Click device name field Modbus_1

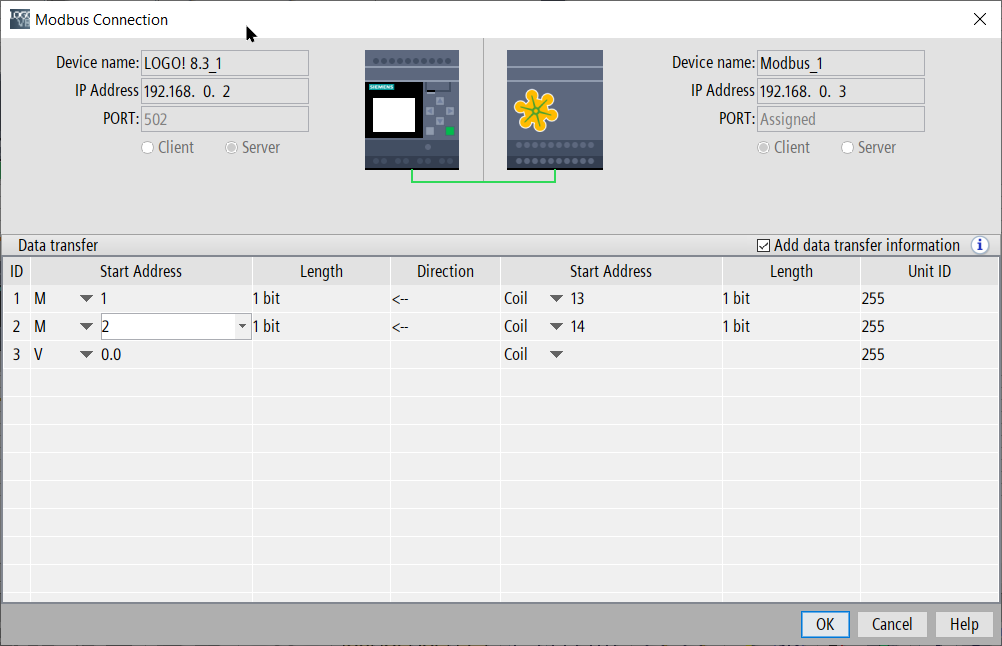(x=841, y=63)
